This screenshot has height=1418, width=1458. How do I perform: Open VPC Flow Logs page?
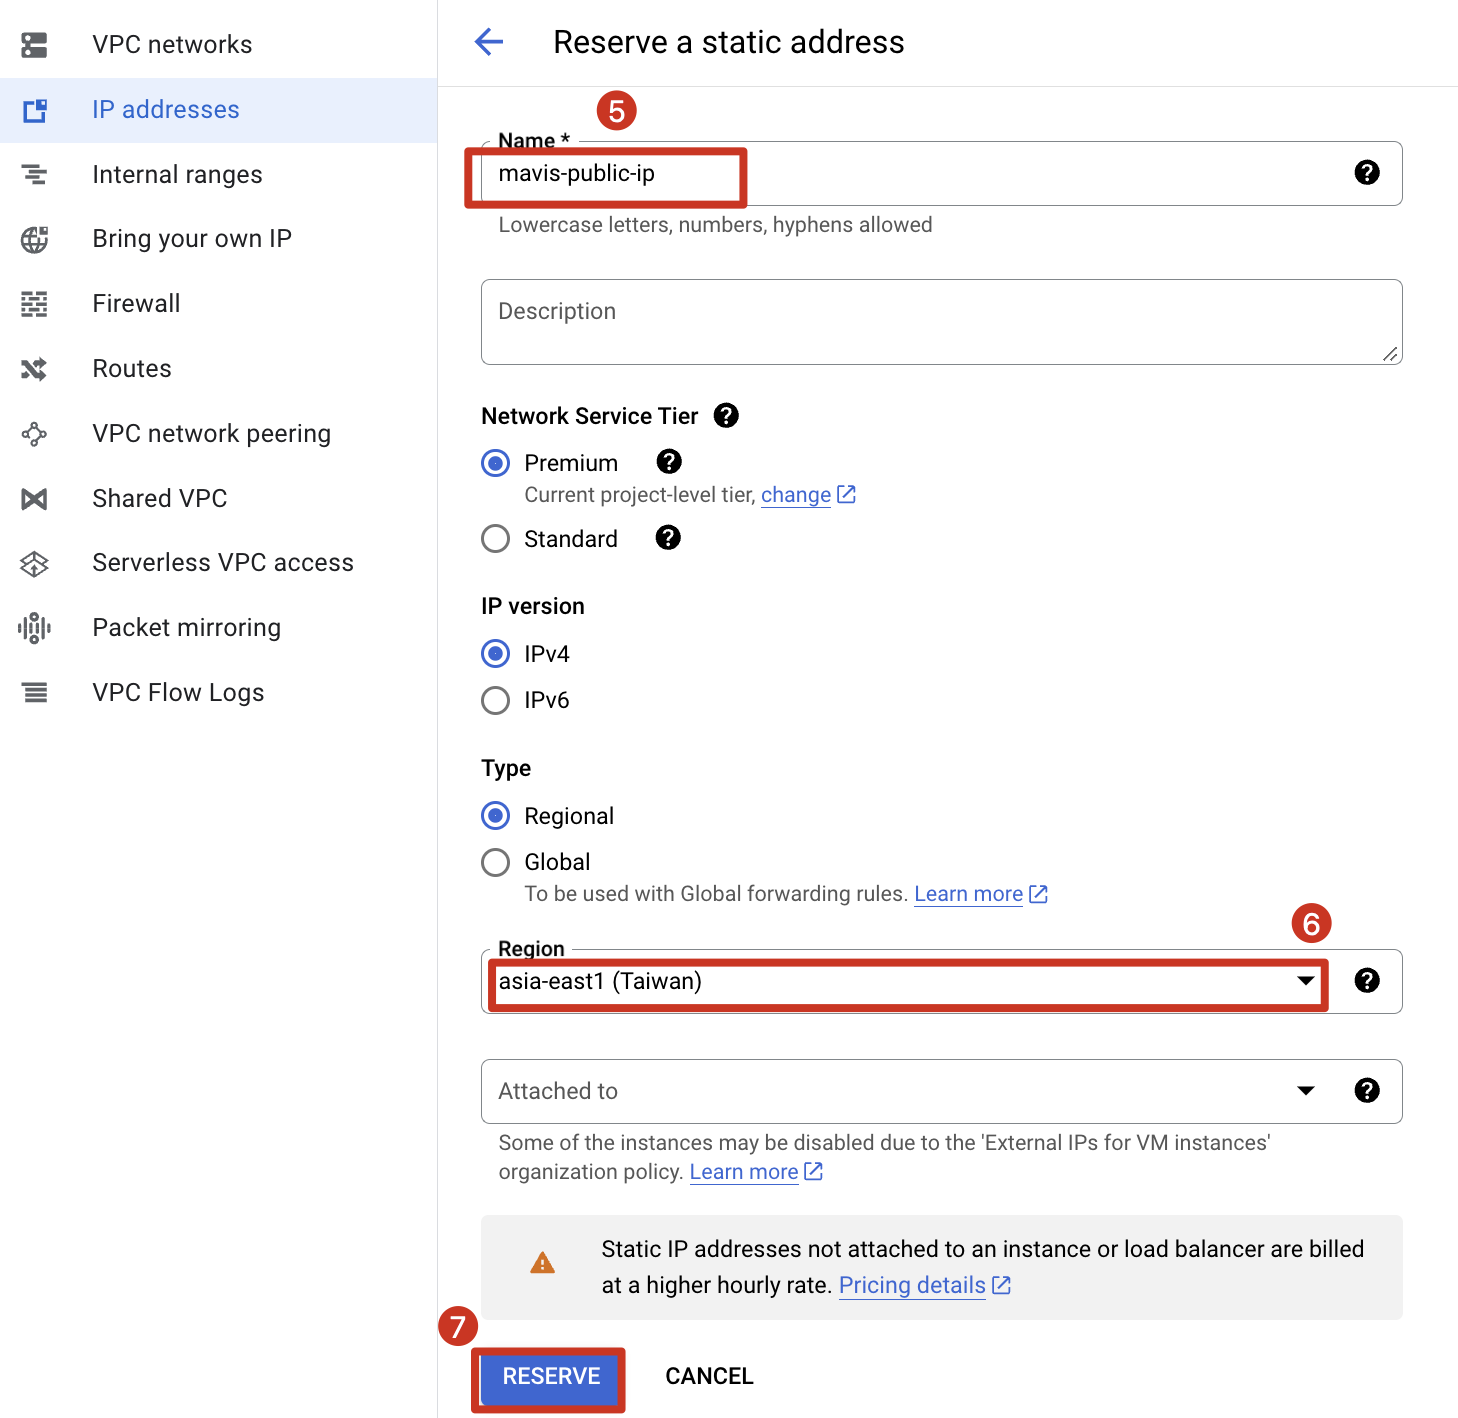(x=178, y=693)
